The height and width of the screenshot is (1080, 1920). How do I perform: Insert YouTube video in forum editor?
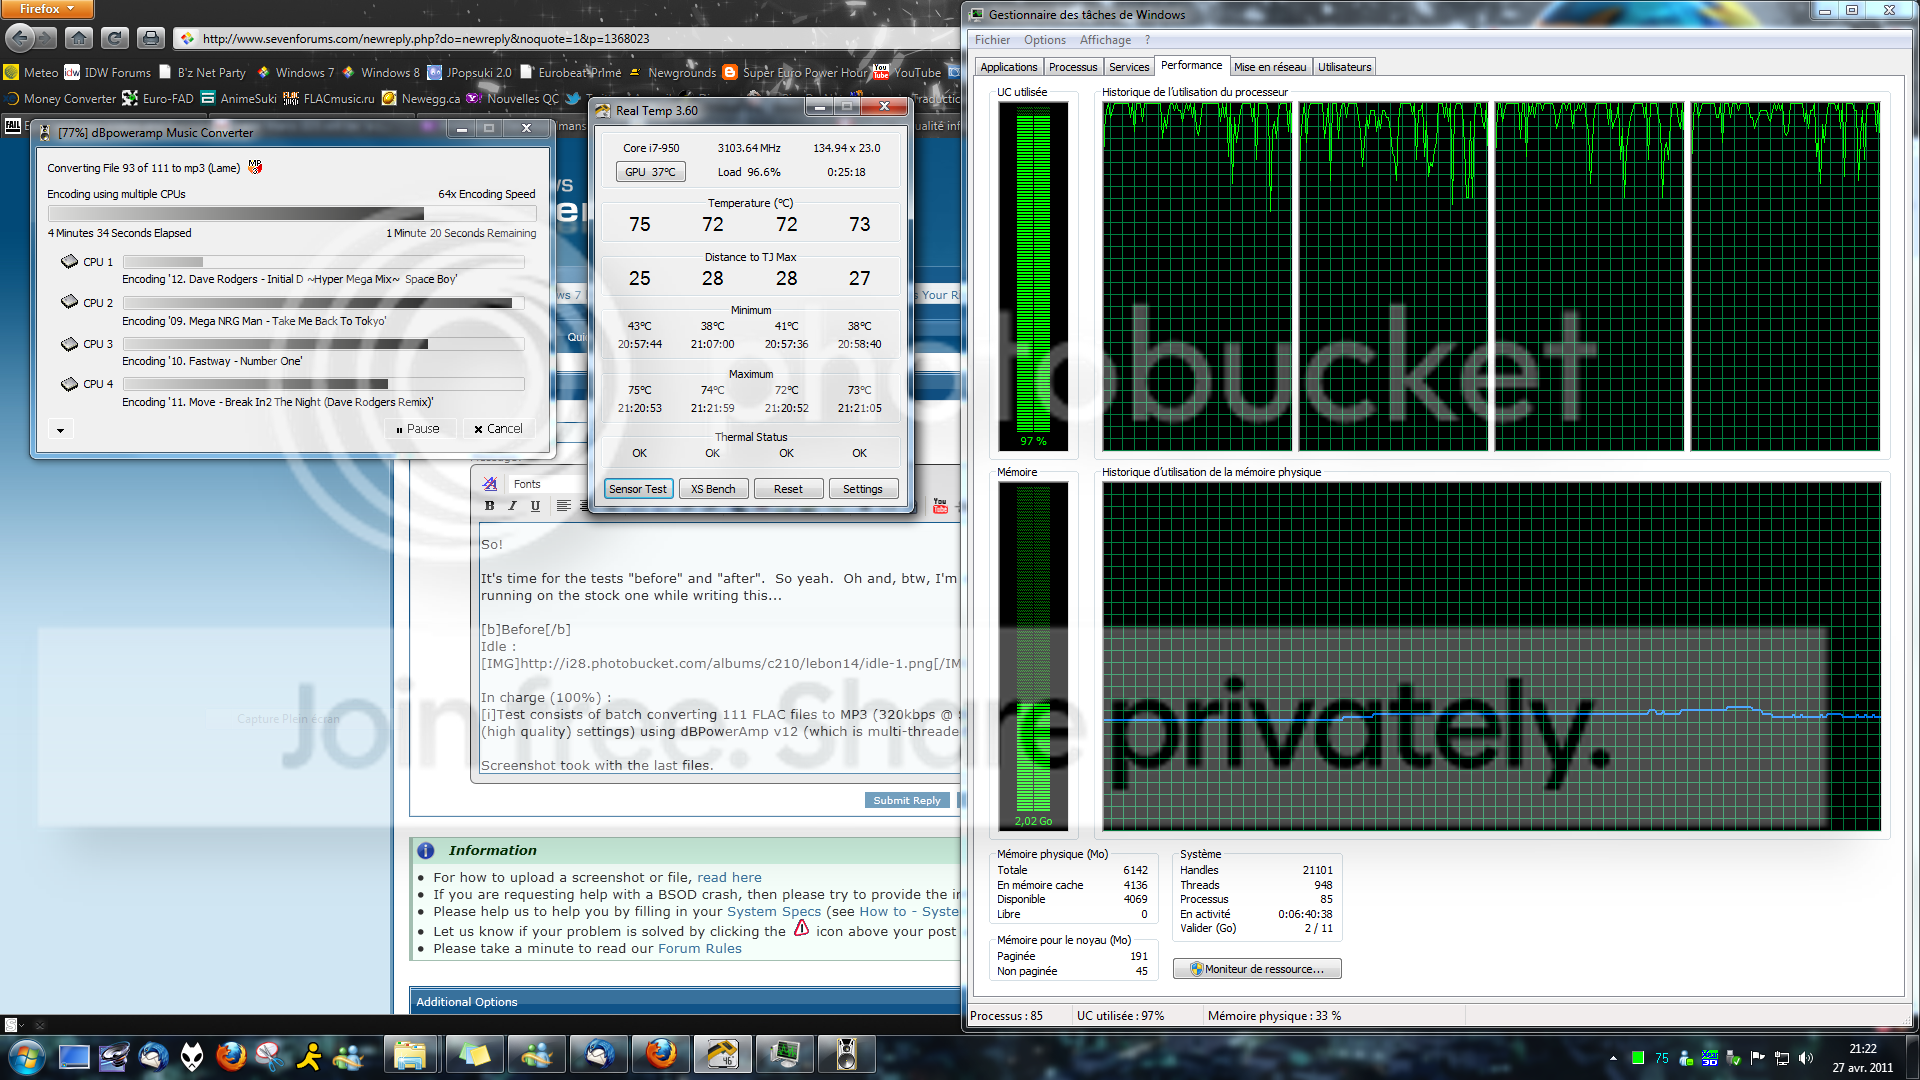(x=940, y=506)
